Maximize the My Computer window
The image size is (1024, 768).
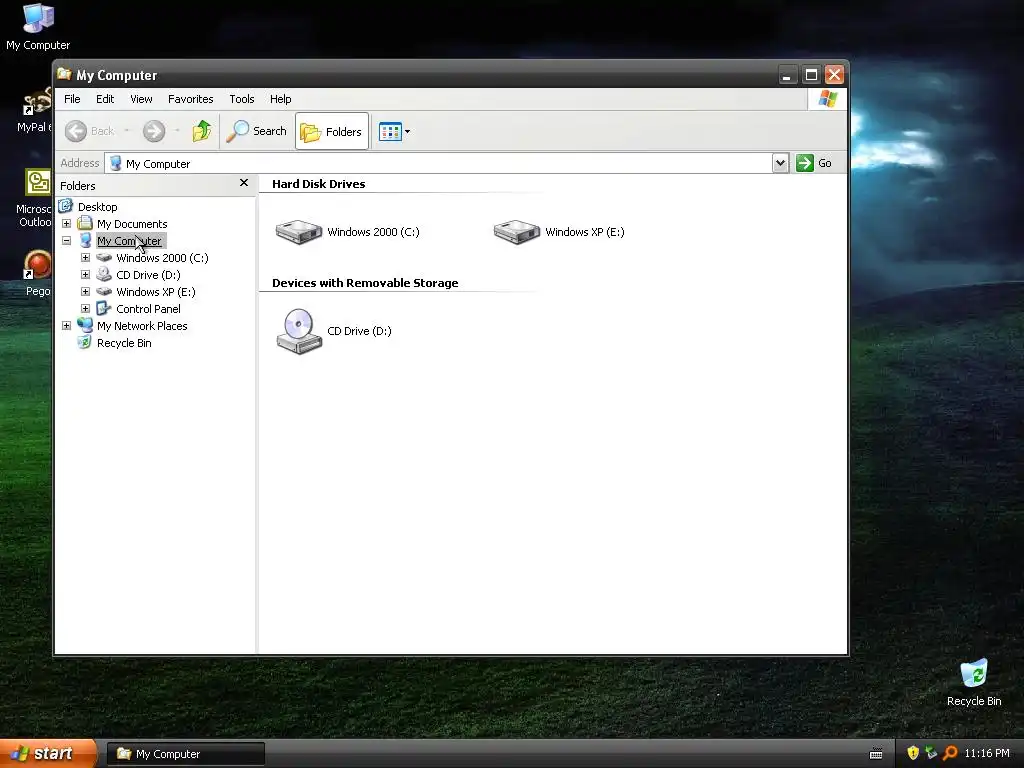pyautogui.click(x=810, y=74)
